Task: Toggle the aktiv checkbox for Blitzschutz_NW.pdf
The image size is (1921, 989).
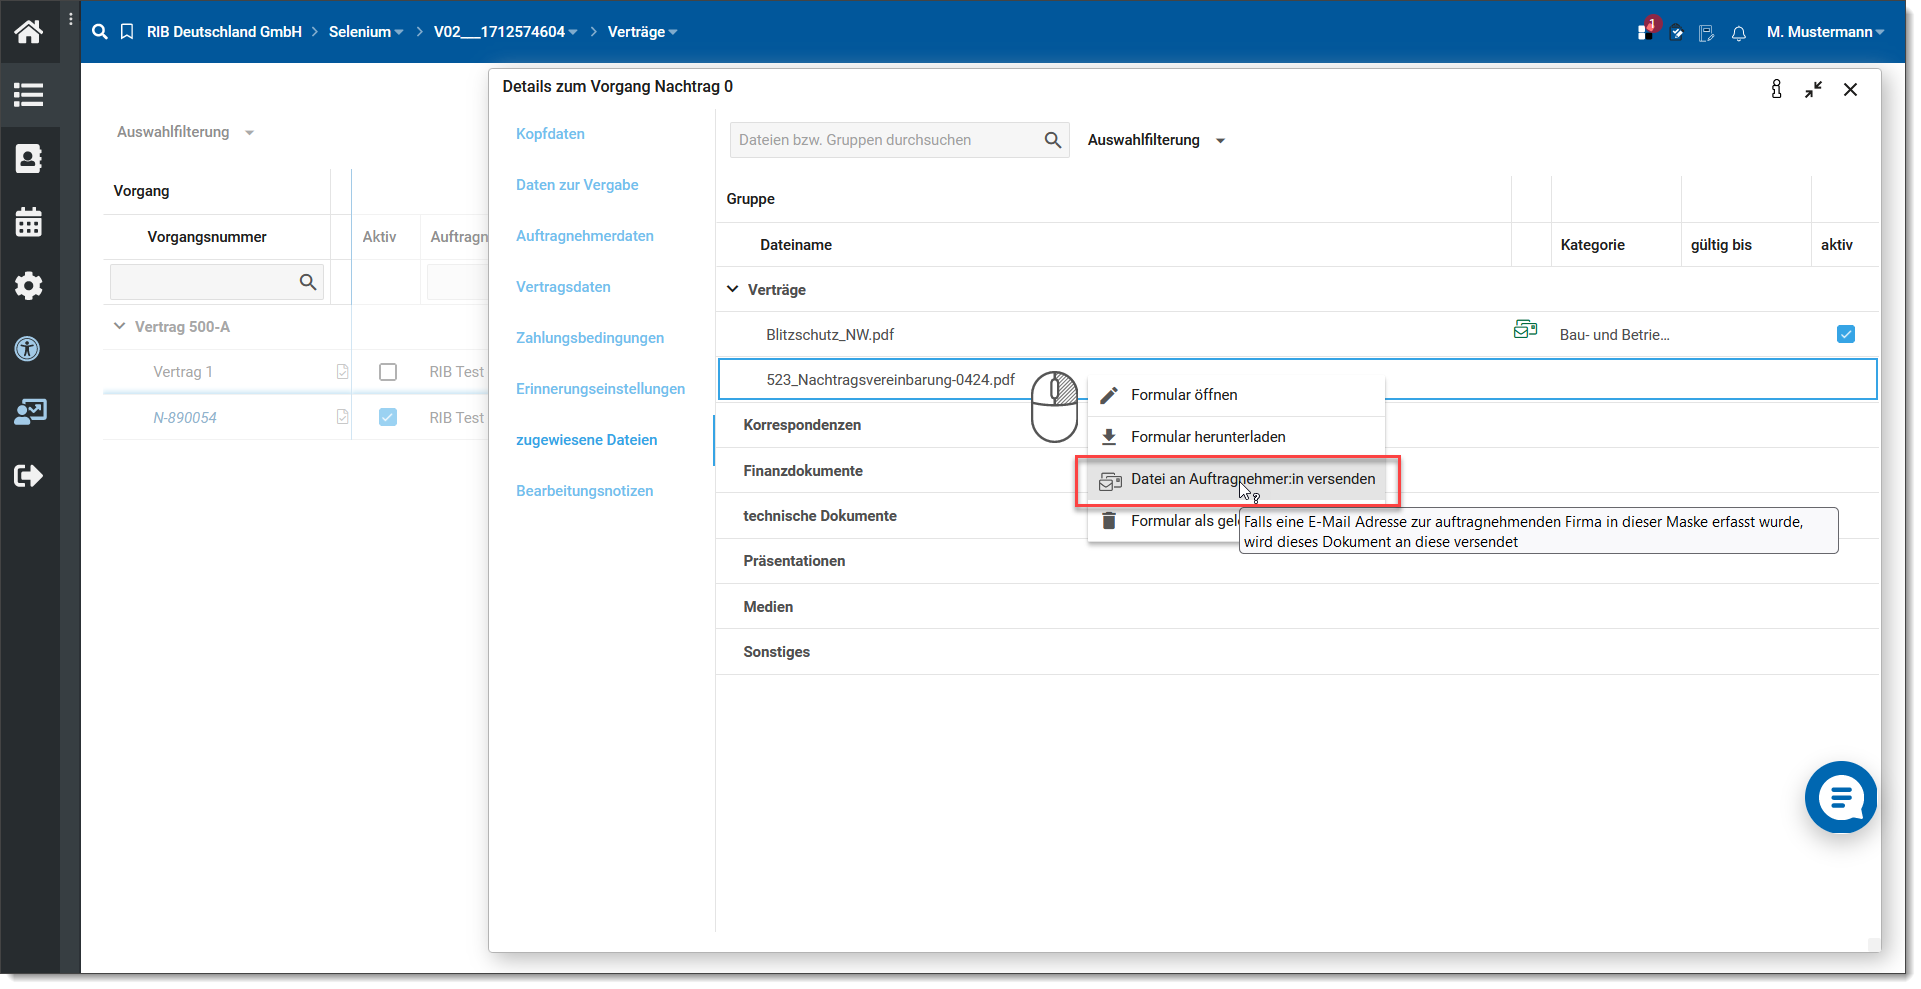Action: [x=1846, y=334]
